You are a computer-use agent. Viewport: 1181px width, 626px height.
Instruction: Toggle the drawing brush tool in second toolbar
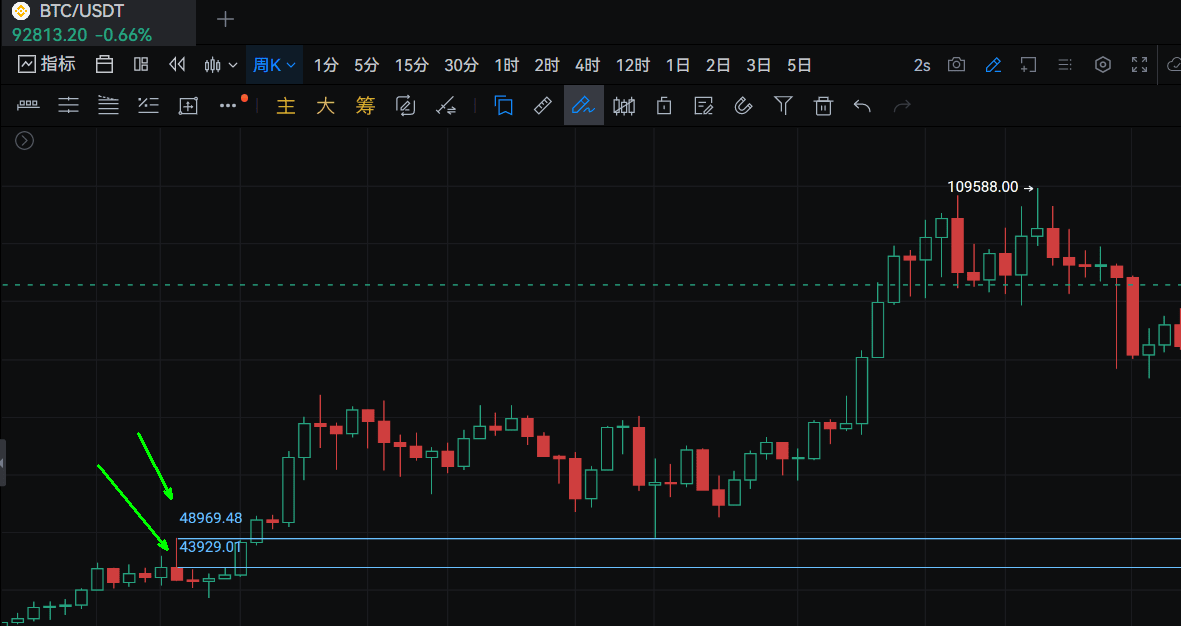(x=583, y=105)
